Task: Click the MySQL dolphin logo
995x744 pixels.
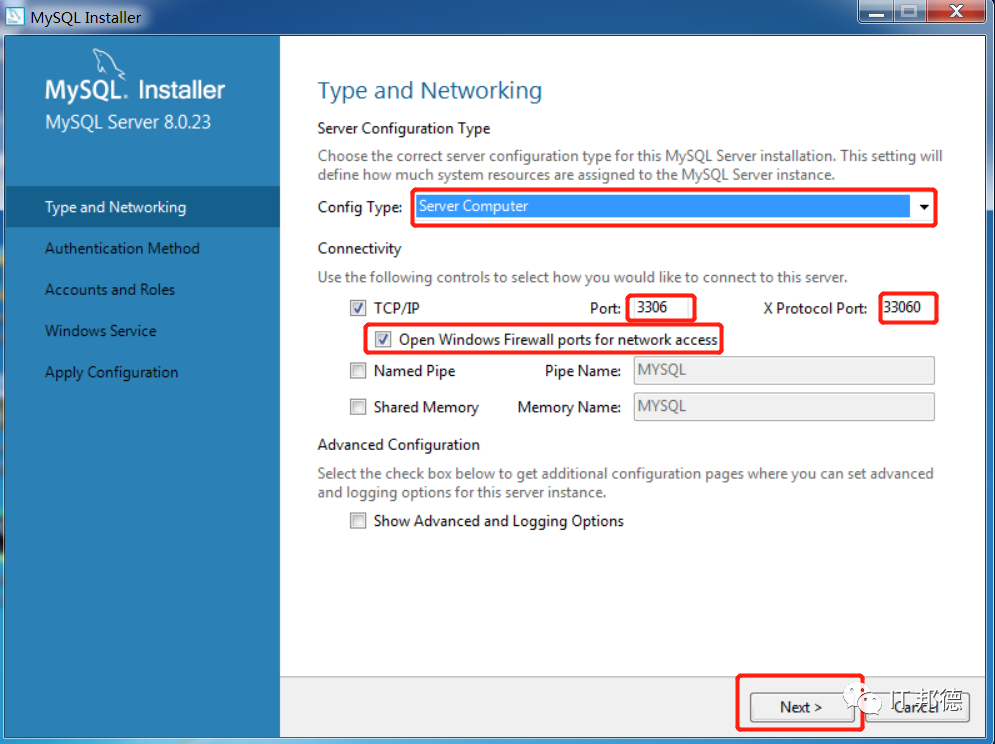Action: click(x=109, y=63)
